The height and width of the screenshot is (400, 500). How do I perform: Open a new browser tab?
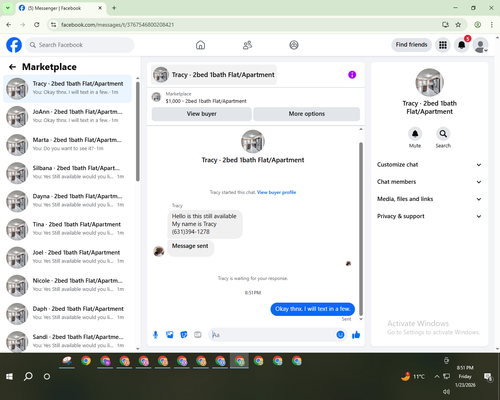pyautogui.click(x=114, y=8)
